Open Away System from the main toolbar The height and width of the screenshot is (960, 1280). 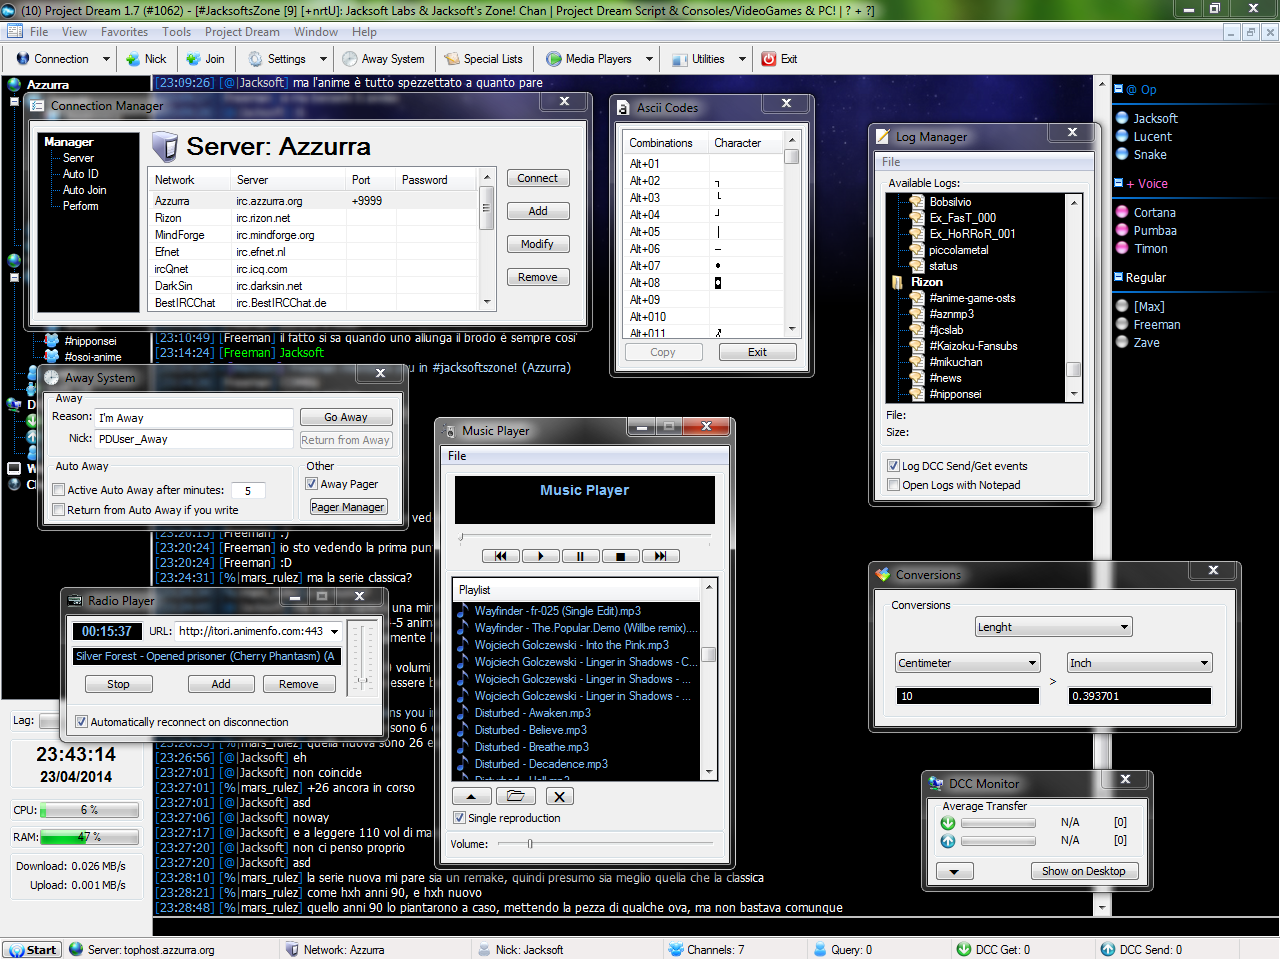pos(383,59)
